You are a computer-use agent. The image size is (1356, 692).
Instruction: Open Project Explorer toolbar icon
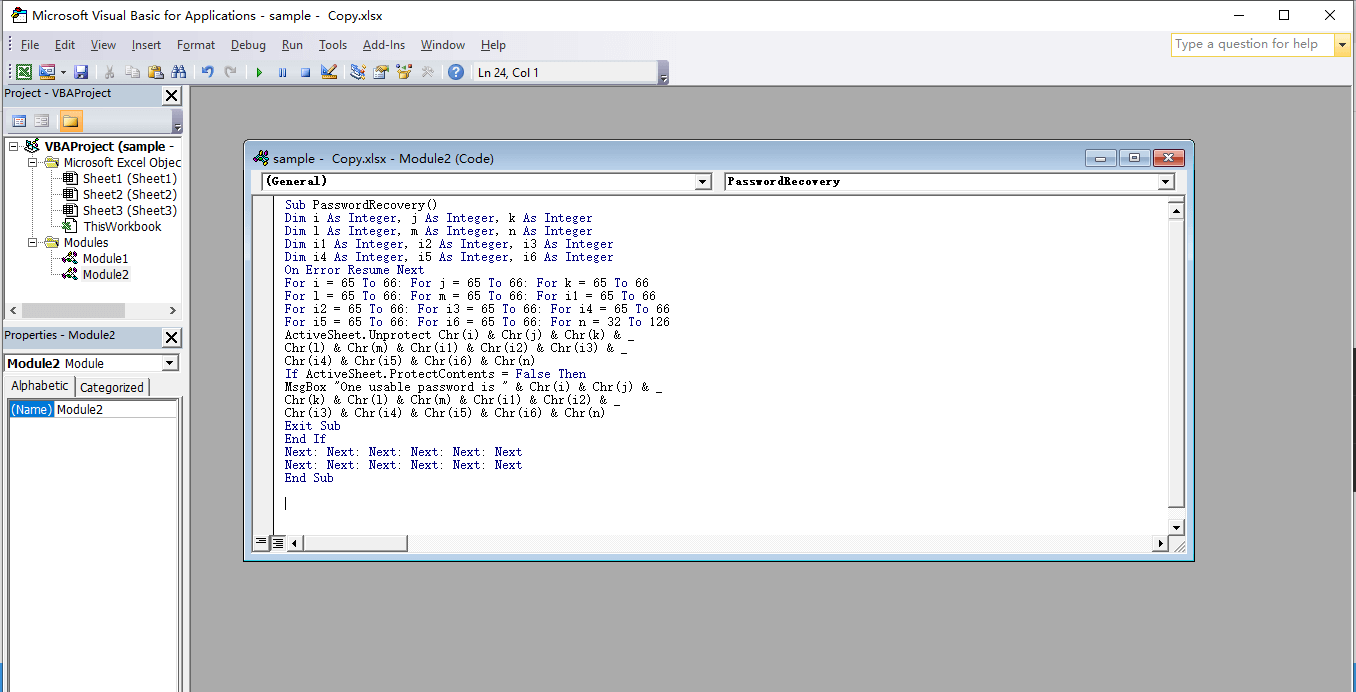(x=358, y=72)
